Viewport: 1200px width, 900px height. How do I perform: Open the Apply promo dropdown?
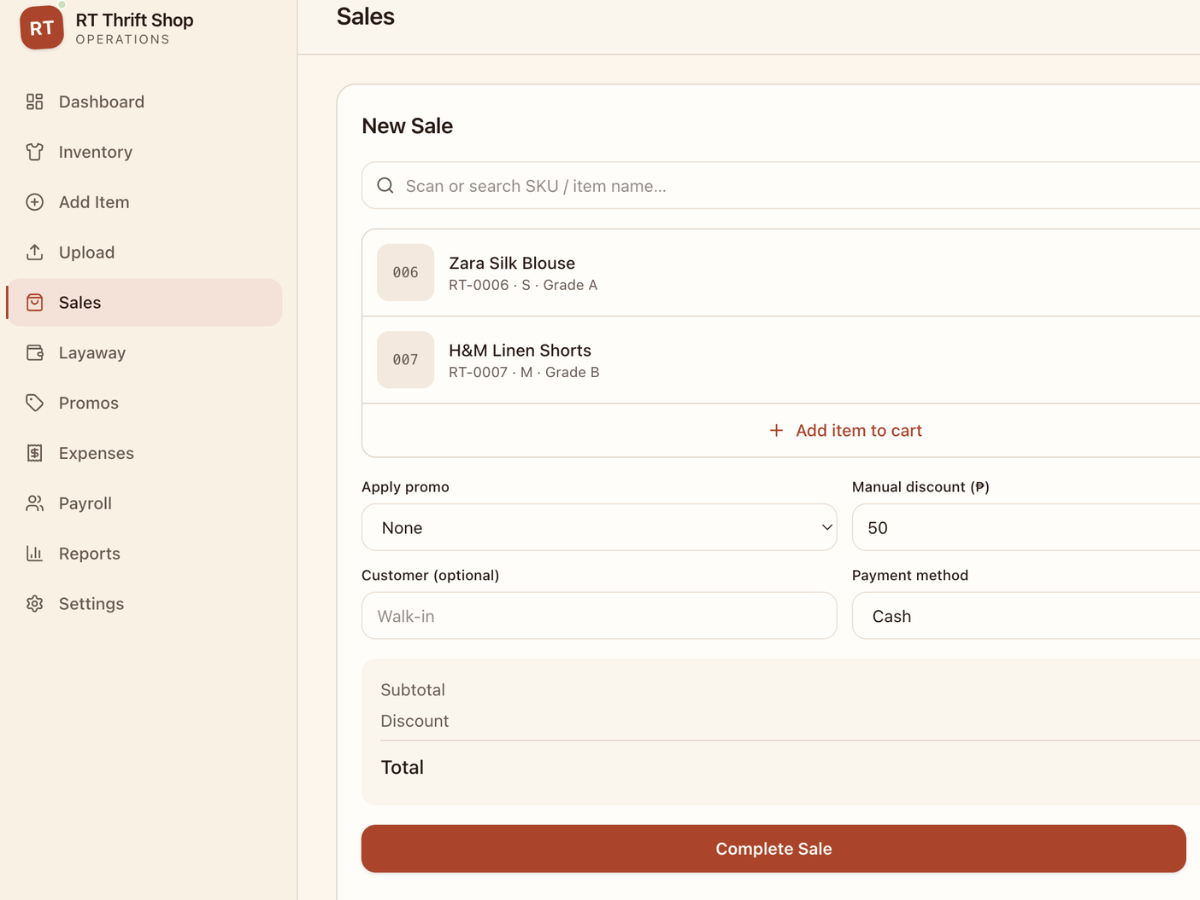599,527
